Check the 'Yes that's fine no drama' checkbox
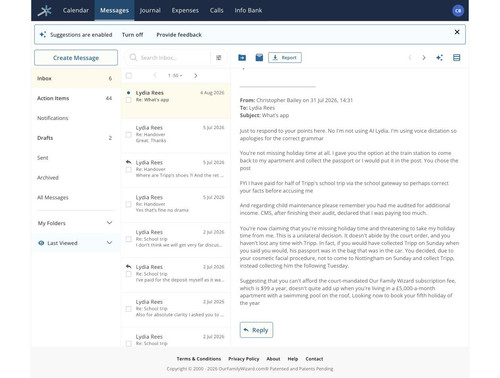The image size is (500, 378). pyautogui.click(x=129, y=204)
